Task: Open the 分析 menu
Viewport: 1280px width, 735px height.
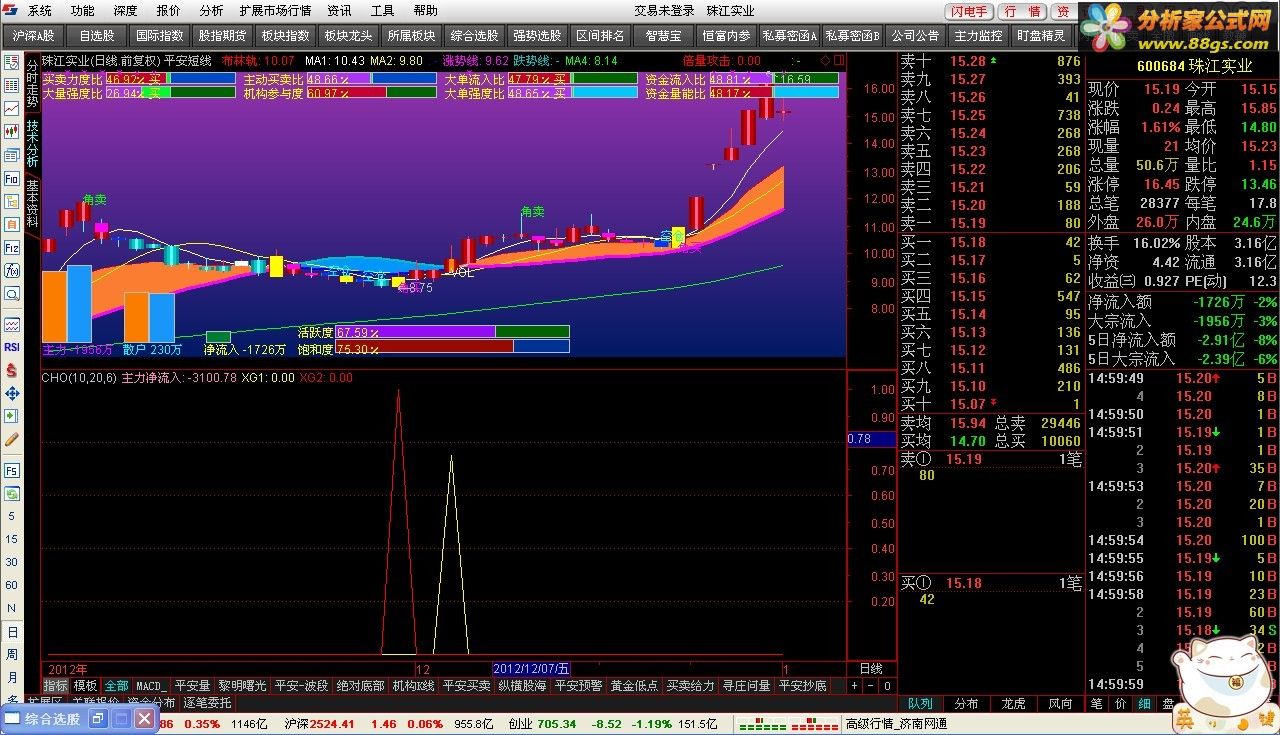Action: click(x=211, y=11)
